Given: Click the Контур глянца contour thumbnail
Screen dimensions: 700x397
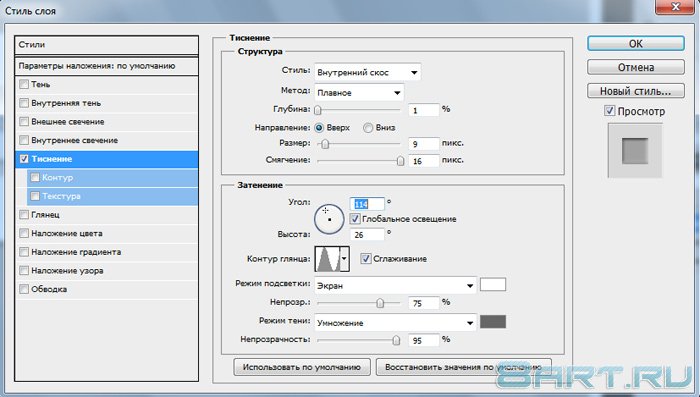Looking at the screenshot, I should tap(328, 259).
